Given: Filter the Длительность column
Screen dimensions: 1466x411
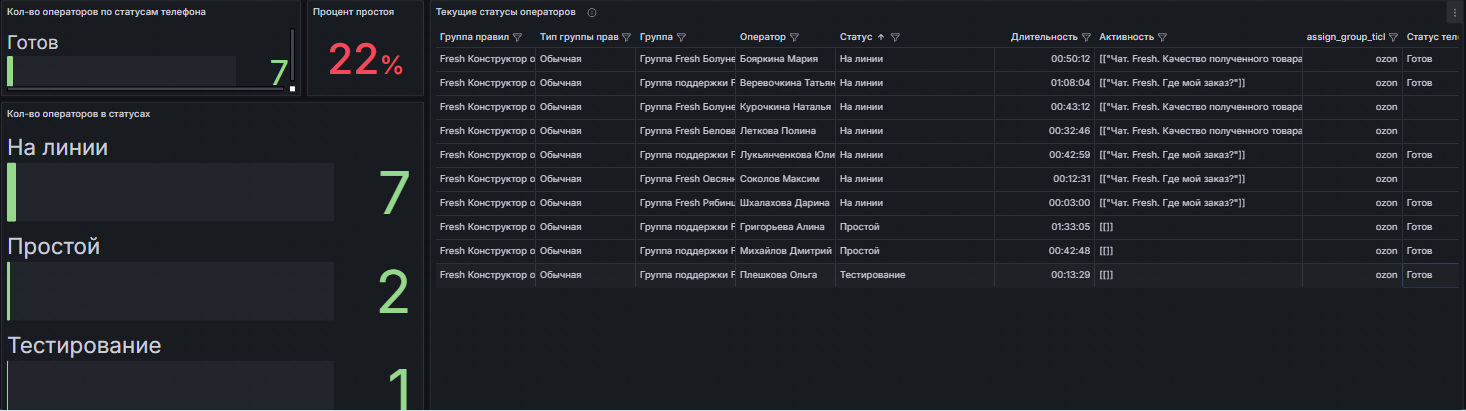Looking at the screenshot, I should click(x=1086, y=37).
